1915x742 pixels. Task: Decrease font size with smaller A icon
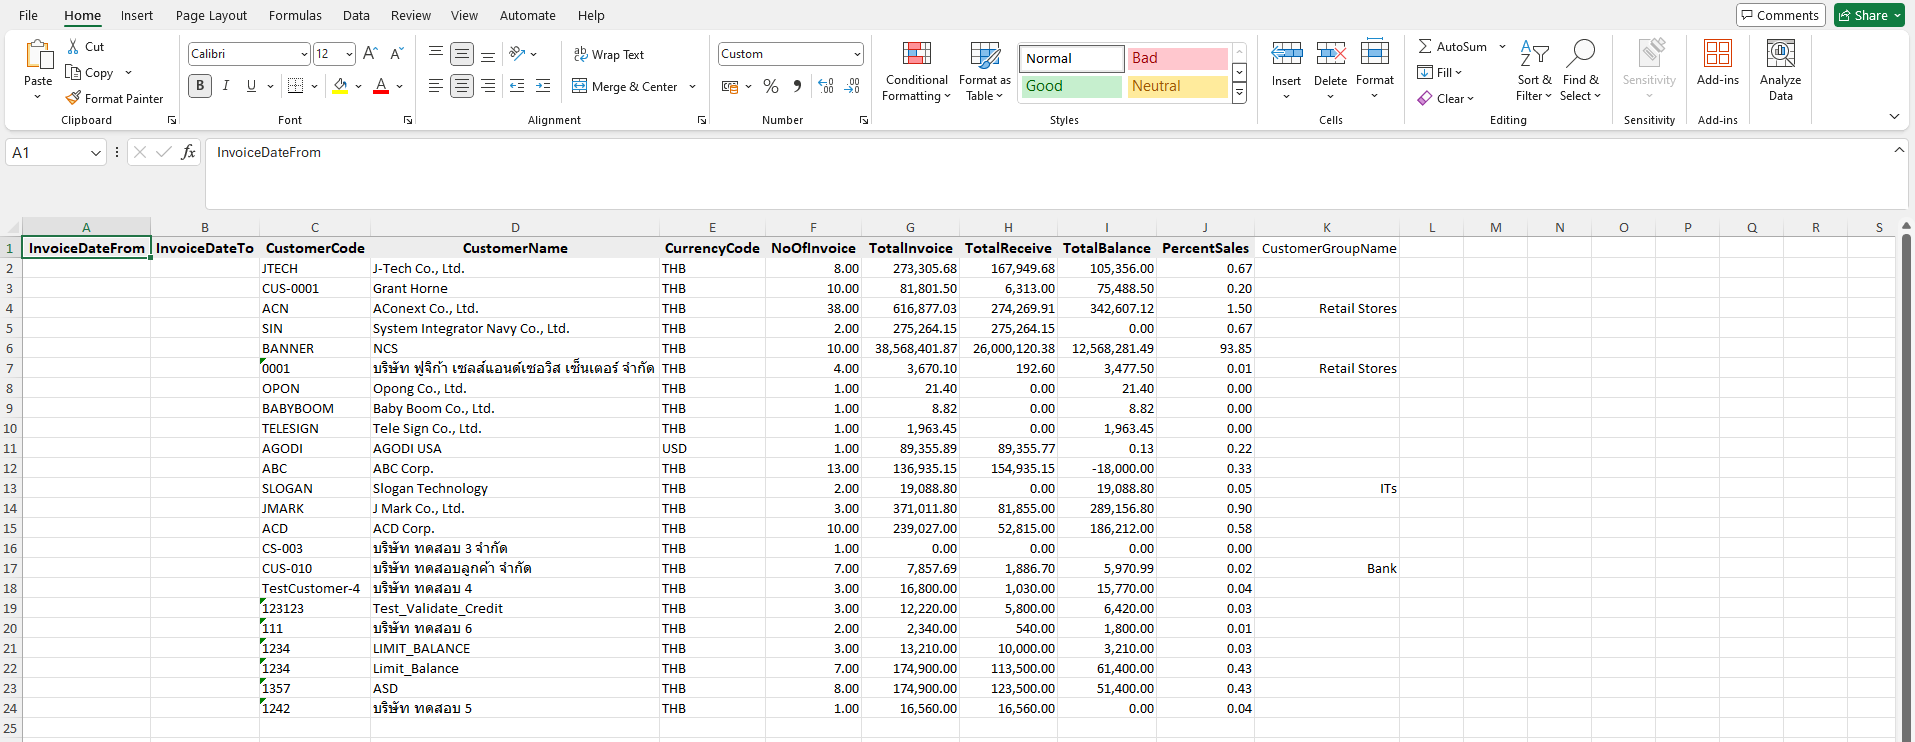(396, 54)
